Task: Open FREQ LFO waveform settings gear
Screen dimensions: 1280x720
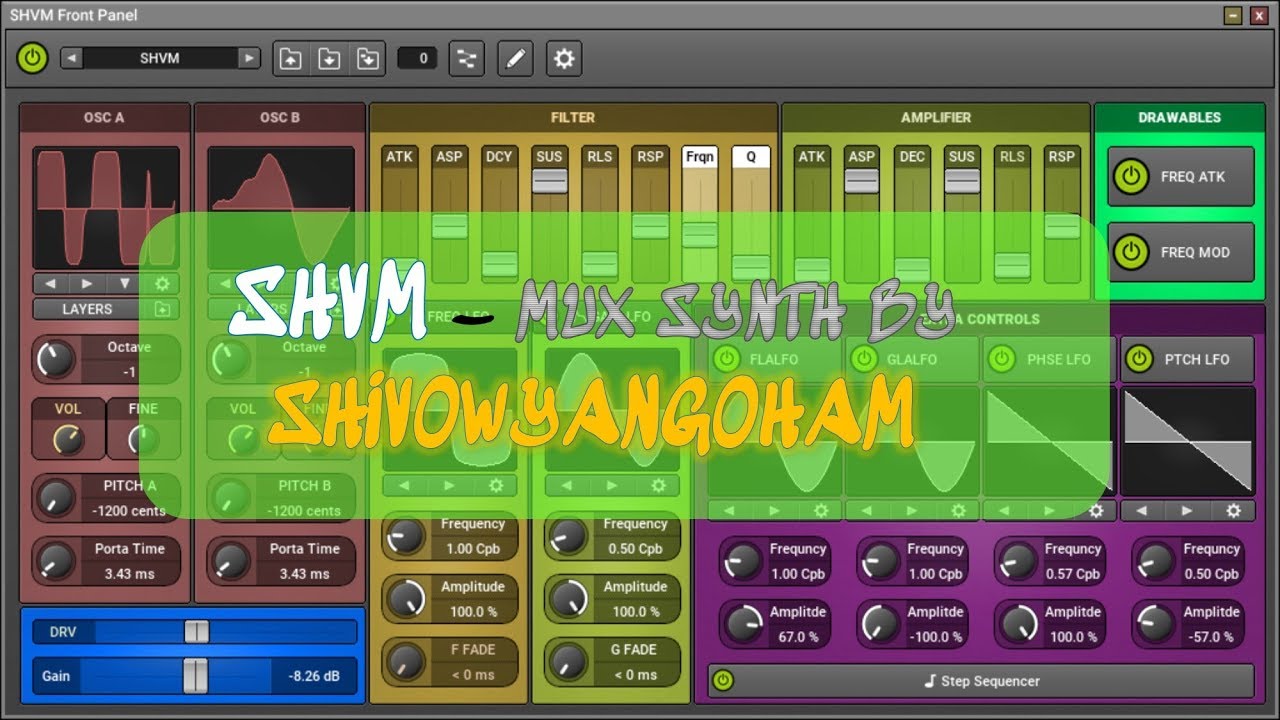Action: (x=496, y=486)
